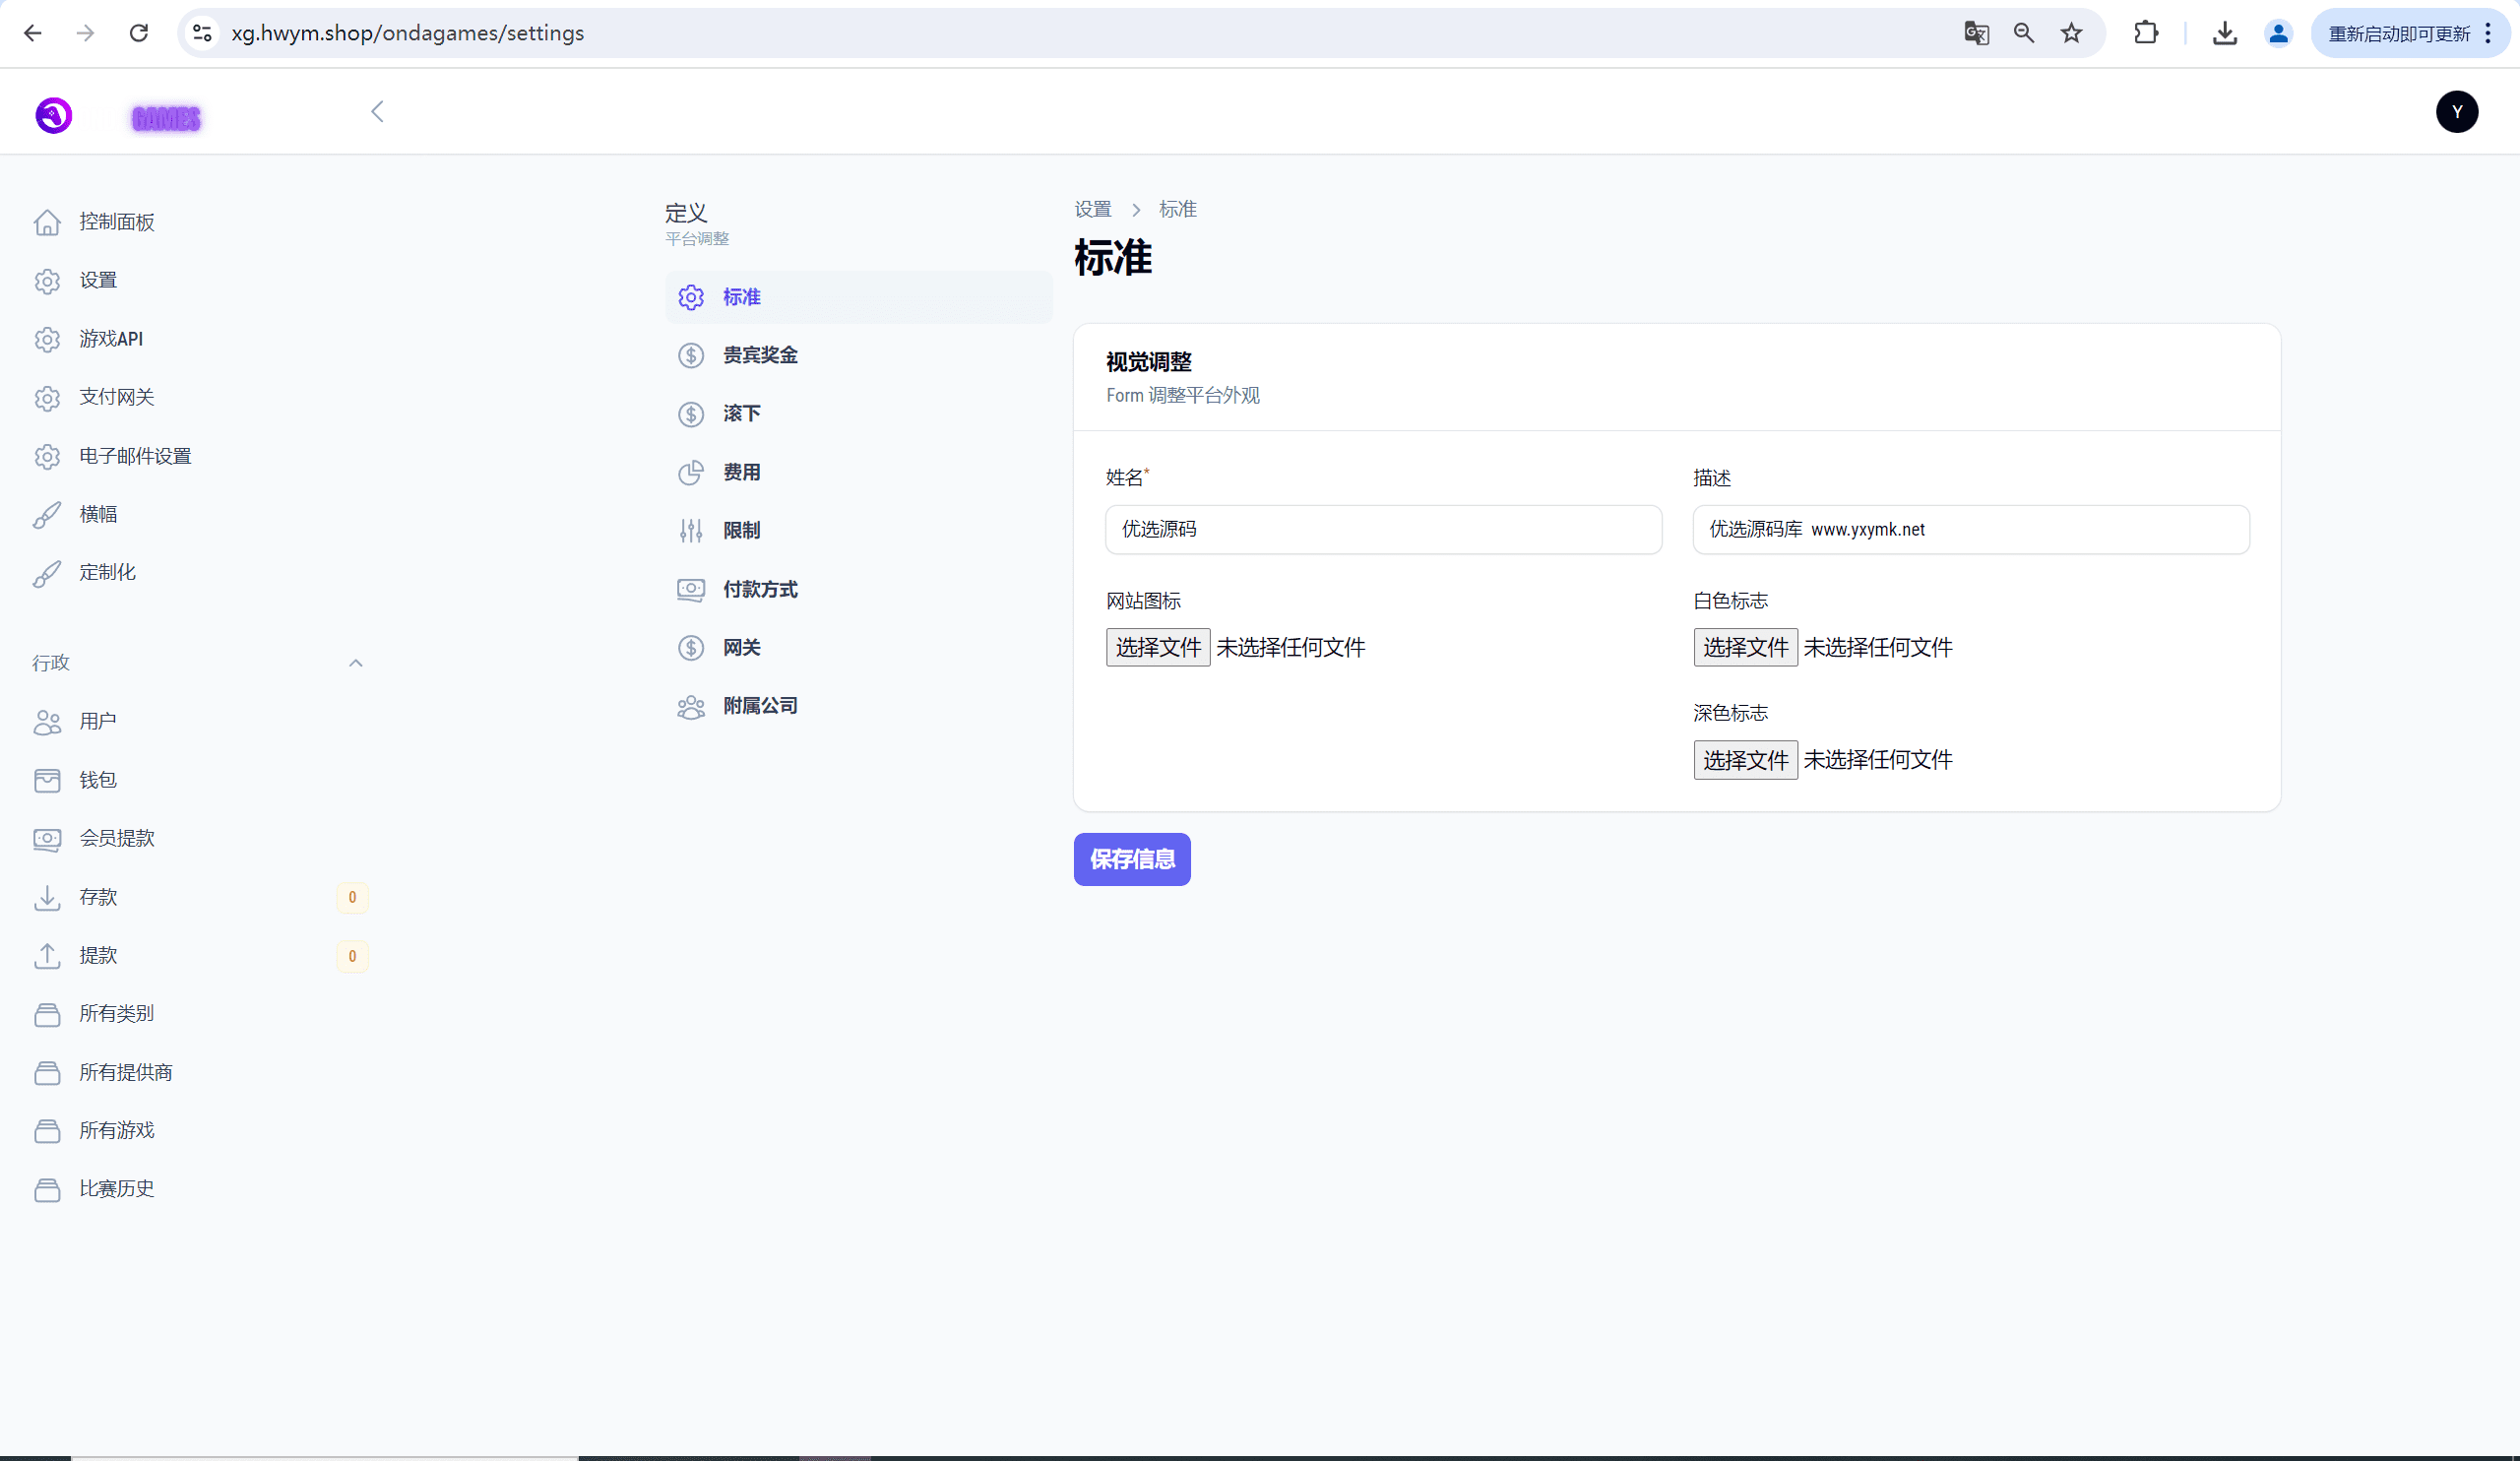Collapse the sidebar with the left chevron
This screenshot has width=2520, height=1461.
pos(377,112)
